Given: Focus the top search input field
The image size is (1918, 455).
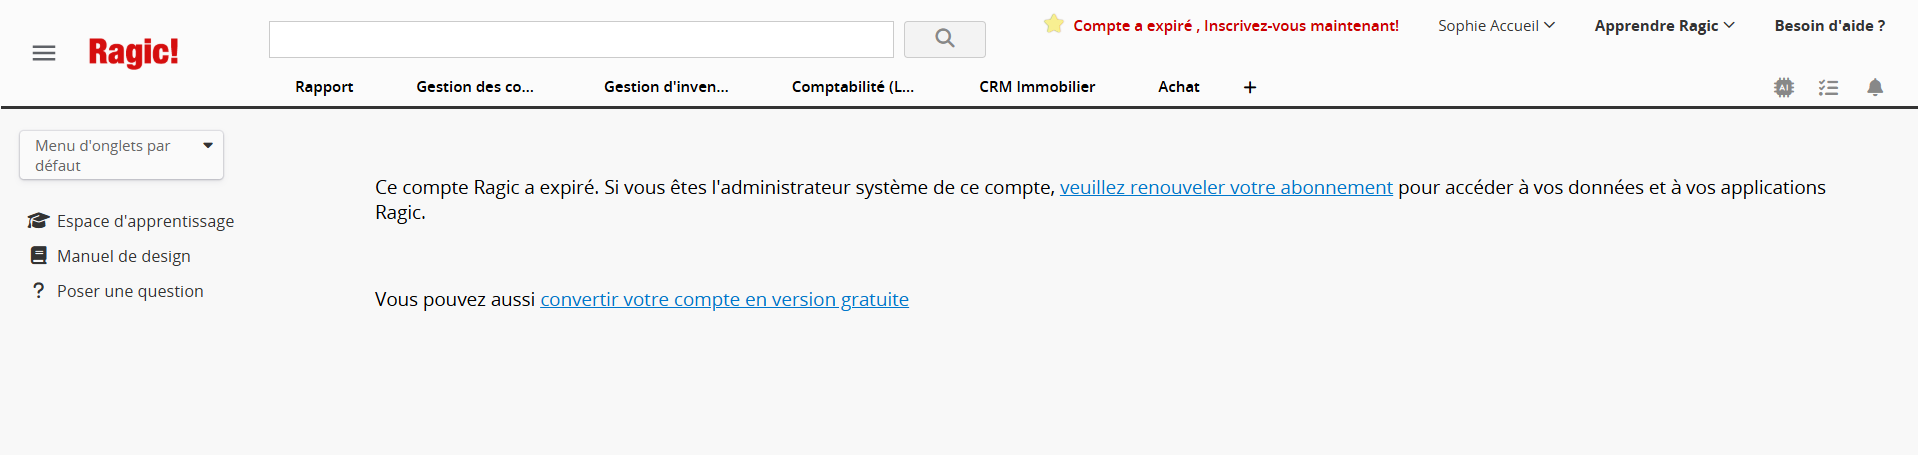Looking at the screenshot, I should click(x=581, y=39).
